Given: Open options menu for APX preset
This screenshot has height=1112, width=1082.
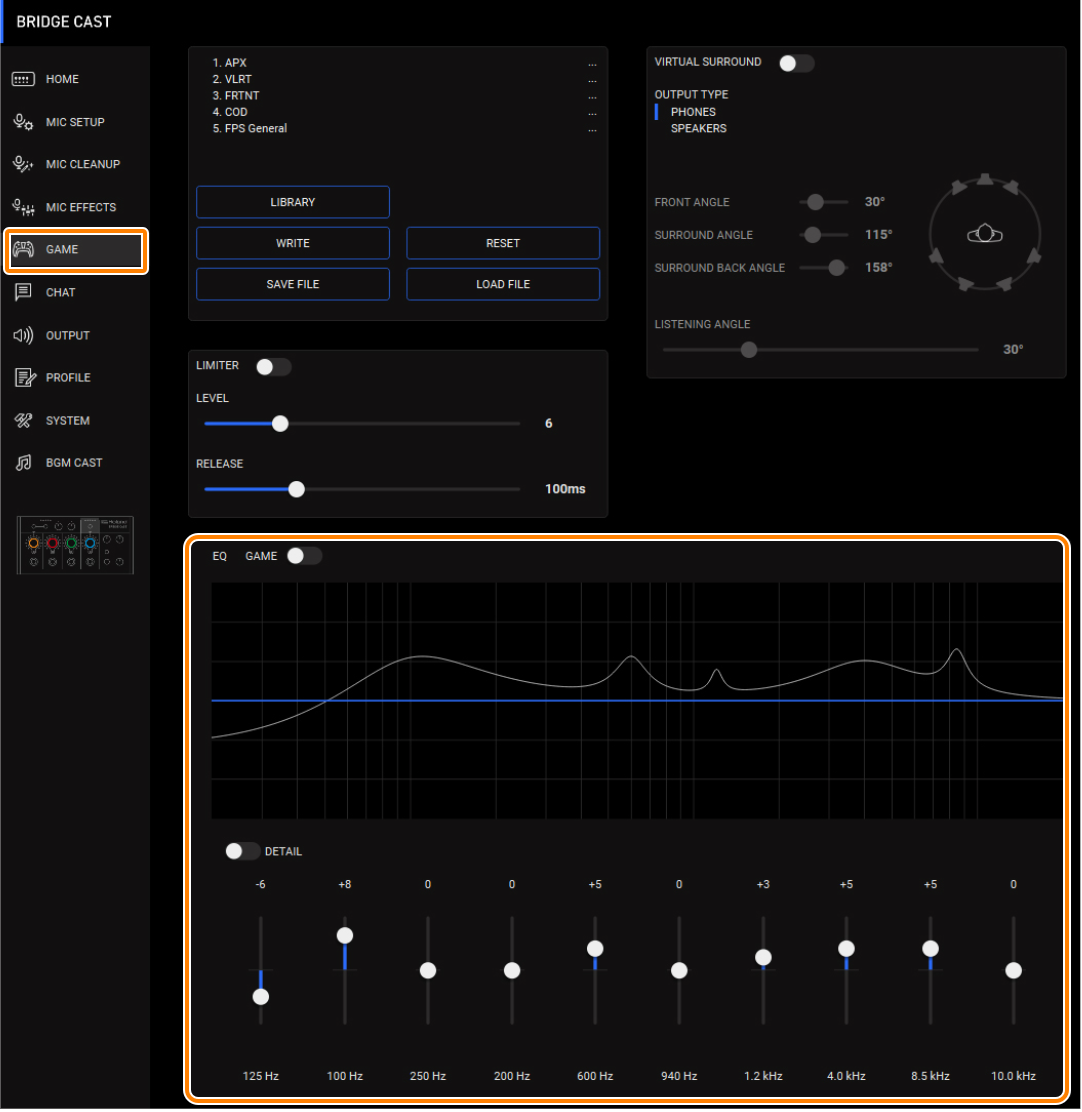Looking at the screenshot, I should (592, 64).
